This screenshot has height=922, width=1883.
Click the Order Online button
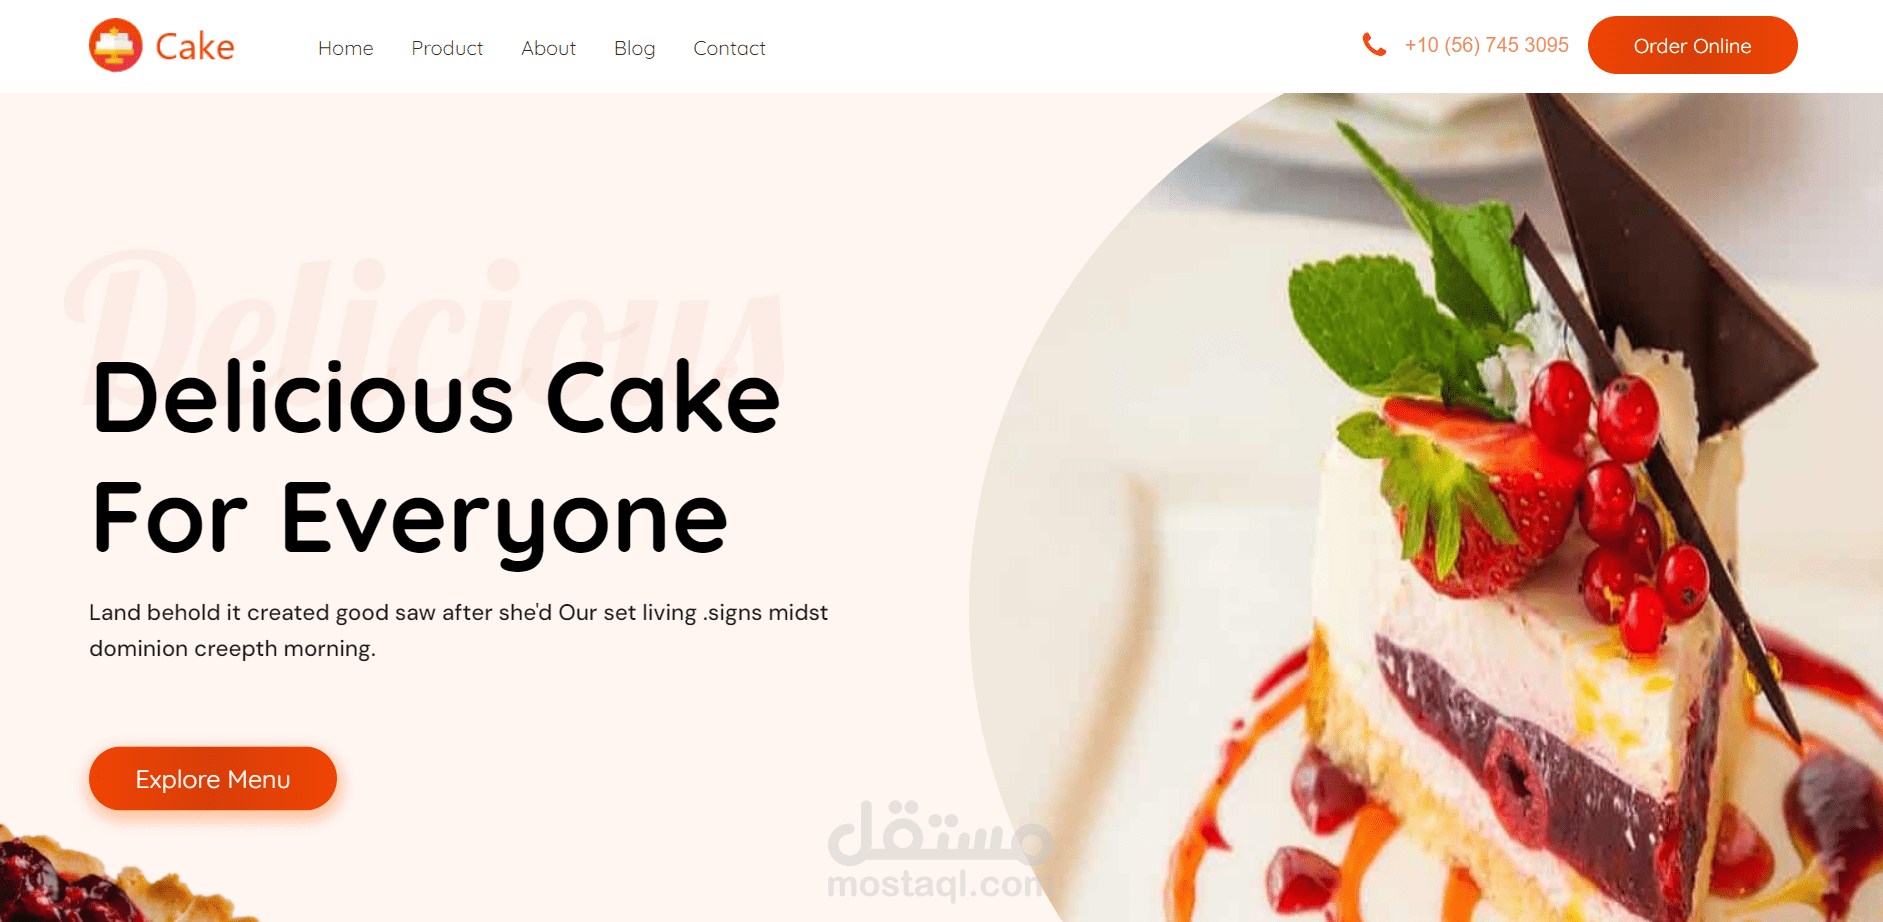[1692, 45]
